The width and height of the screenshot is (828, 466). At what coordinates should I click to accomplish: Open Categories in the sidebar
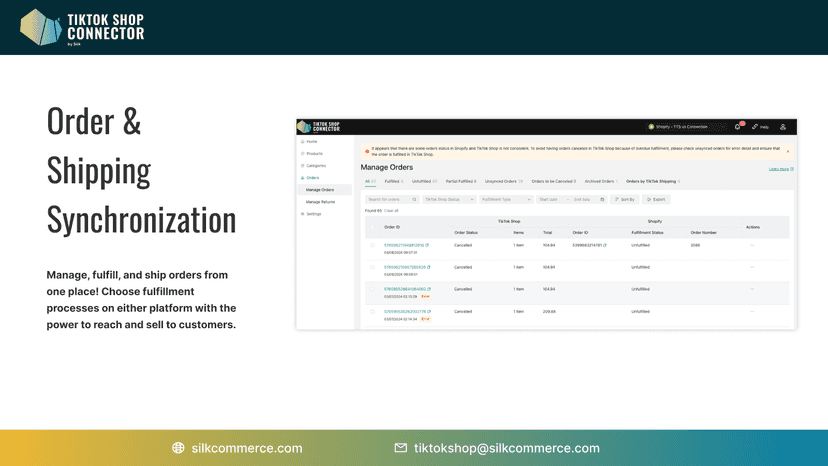click(316, 166)
